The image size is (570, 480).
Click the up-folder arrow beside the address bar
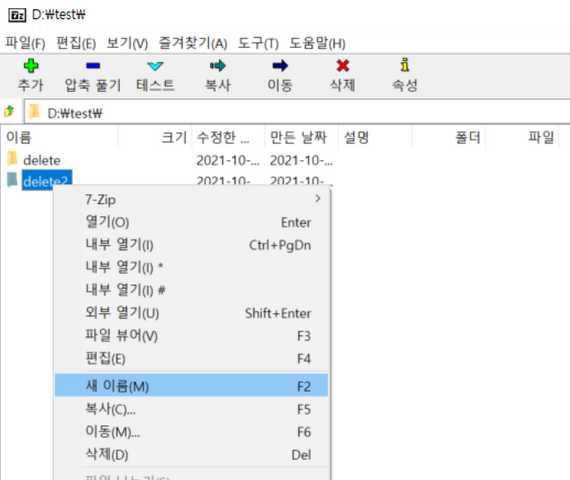(9, 111)
